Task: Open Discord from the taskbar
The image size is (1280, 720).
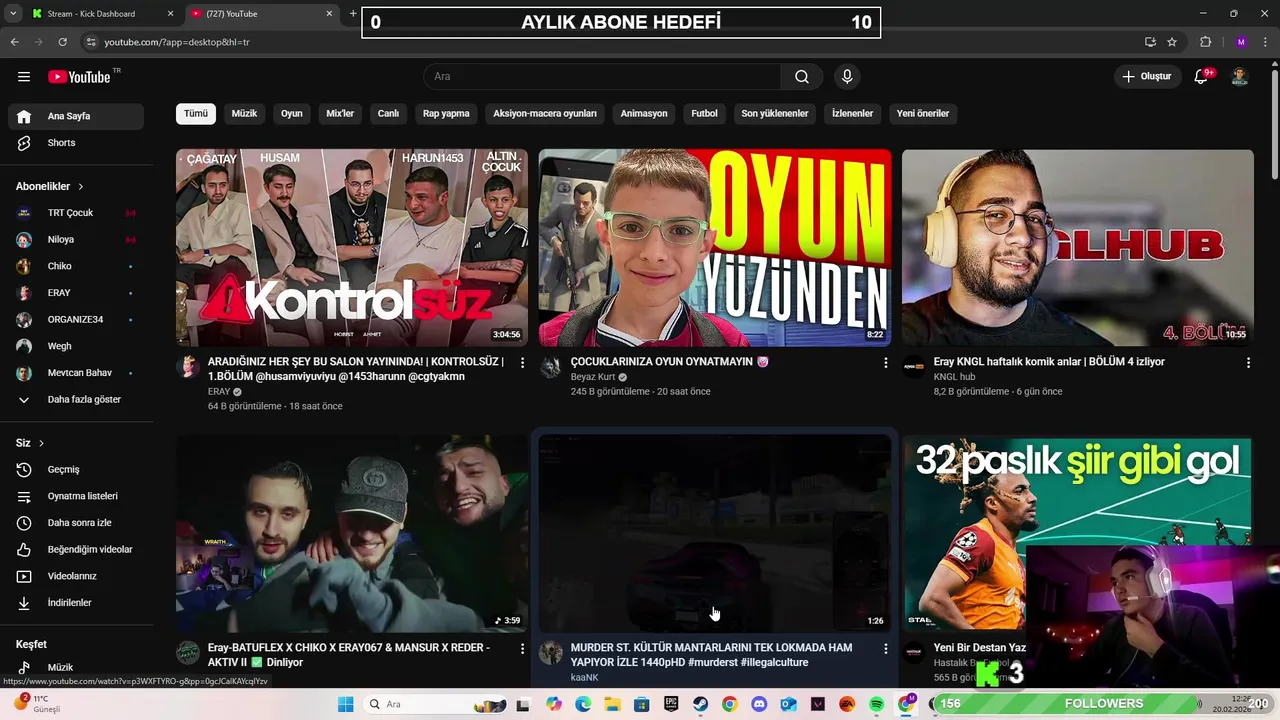Action: point(759,704)
